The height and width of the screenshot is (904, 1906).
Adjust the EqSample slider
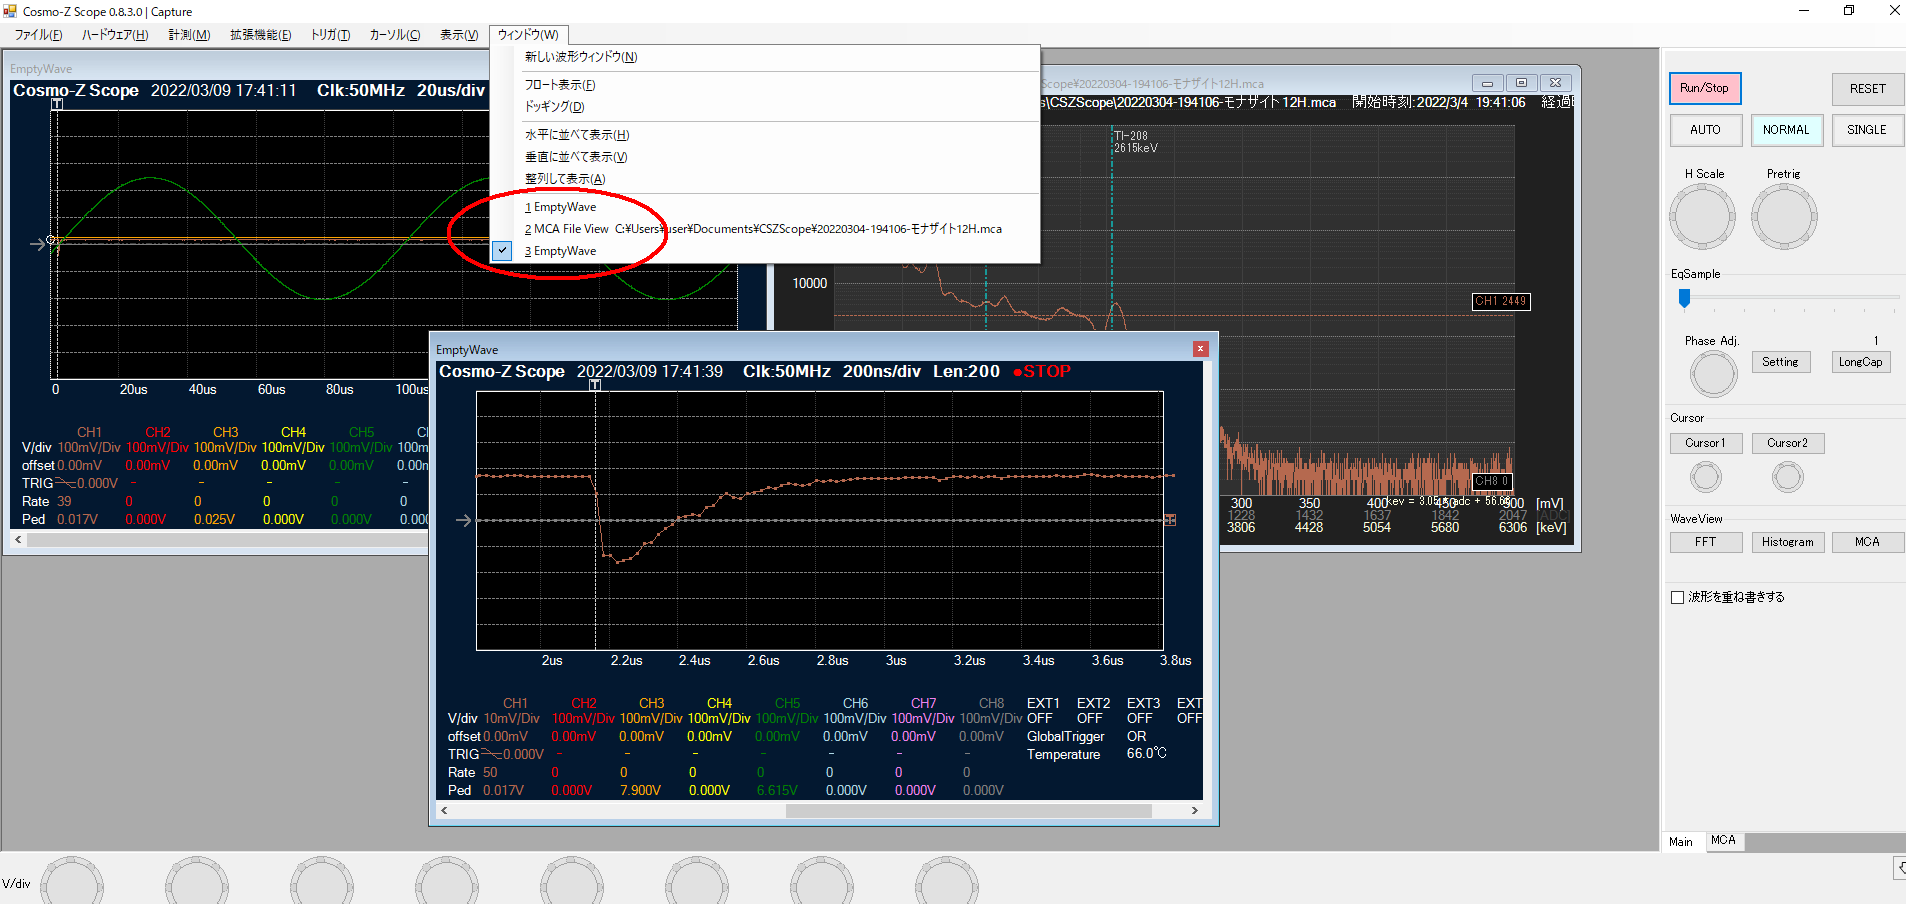(x=1685, y=298)
